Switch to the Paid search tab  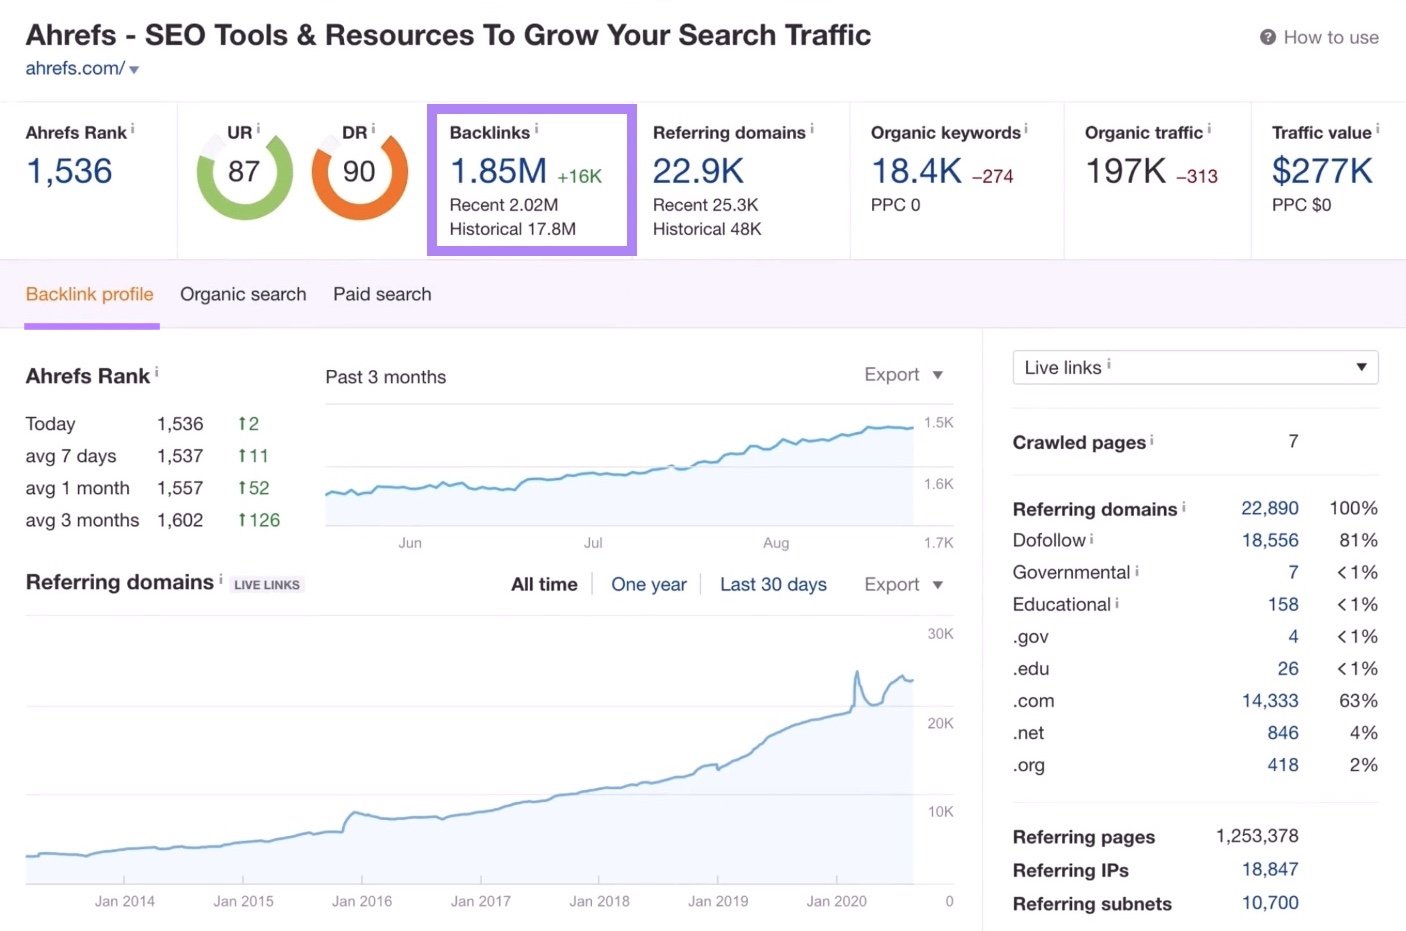point(382,294)
